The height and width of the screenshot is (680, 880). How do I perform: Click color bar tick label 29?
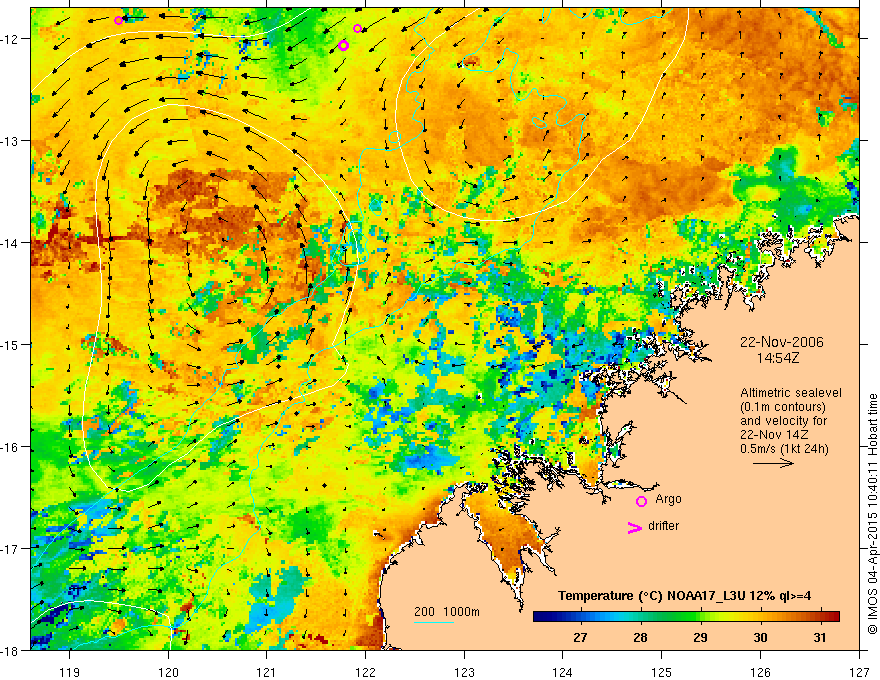tap(700, 638)
